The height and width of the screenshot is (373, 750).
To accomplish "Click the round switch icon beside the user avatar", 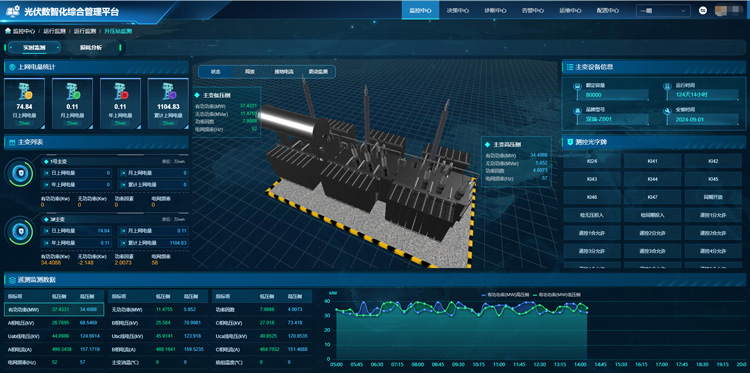I will pyautogui.click(x=703, y=11).
